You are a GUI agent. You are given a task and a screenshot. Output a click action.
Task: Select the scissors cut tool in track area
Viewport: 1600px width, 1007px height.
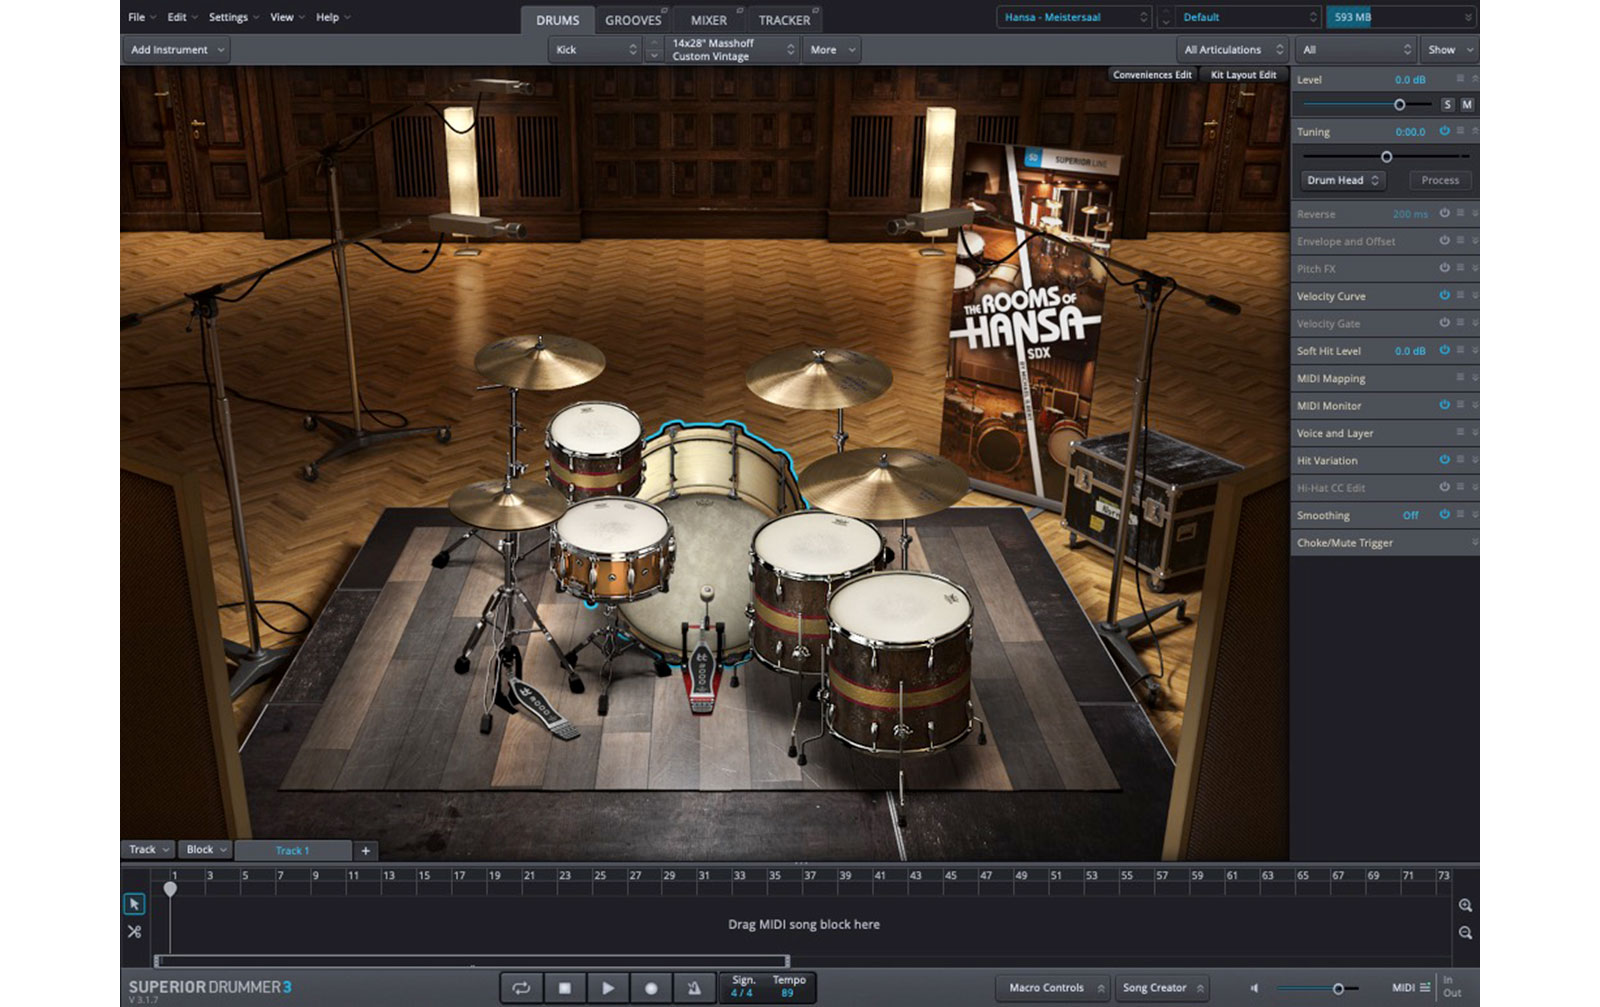tap(134, 932)
